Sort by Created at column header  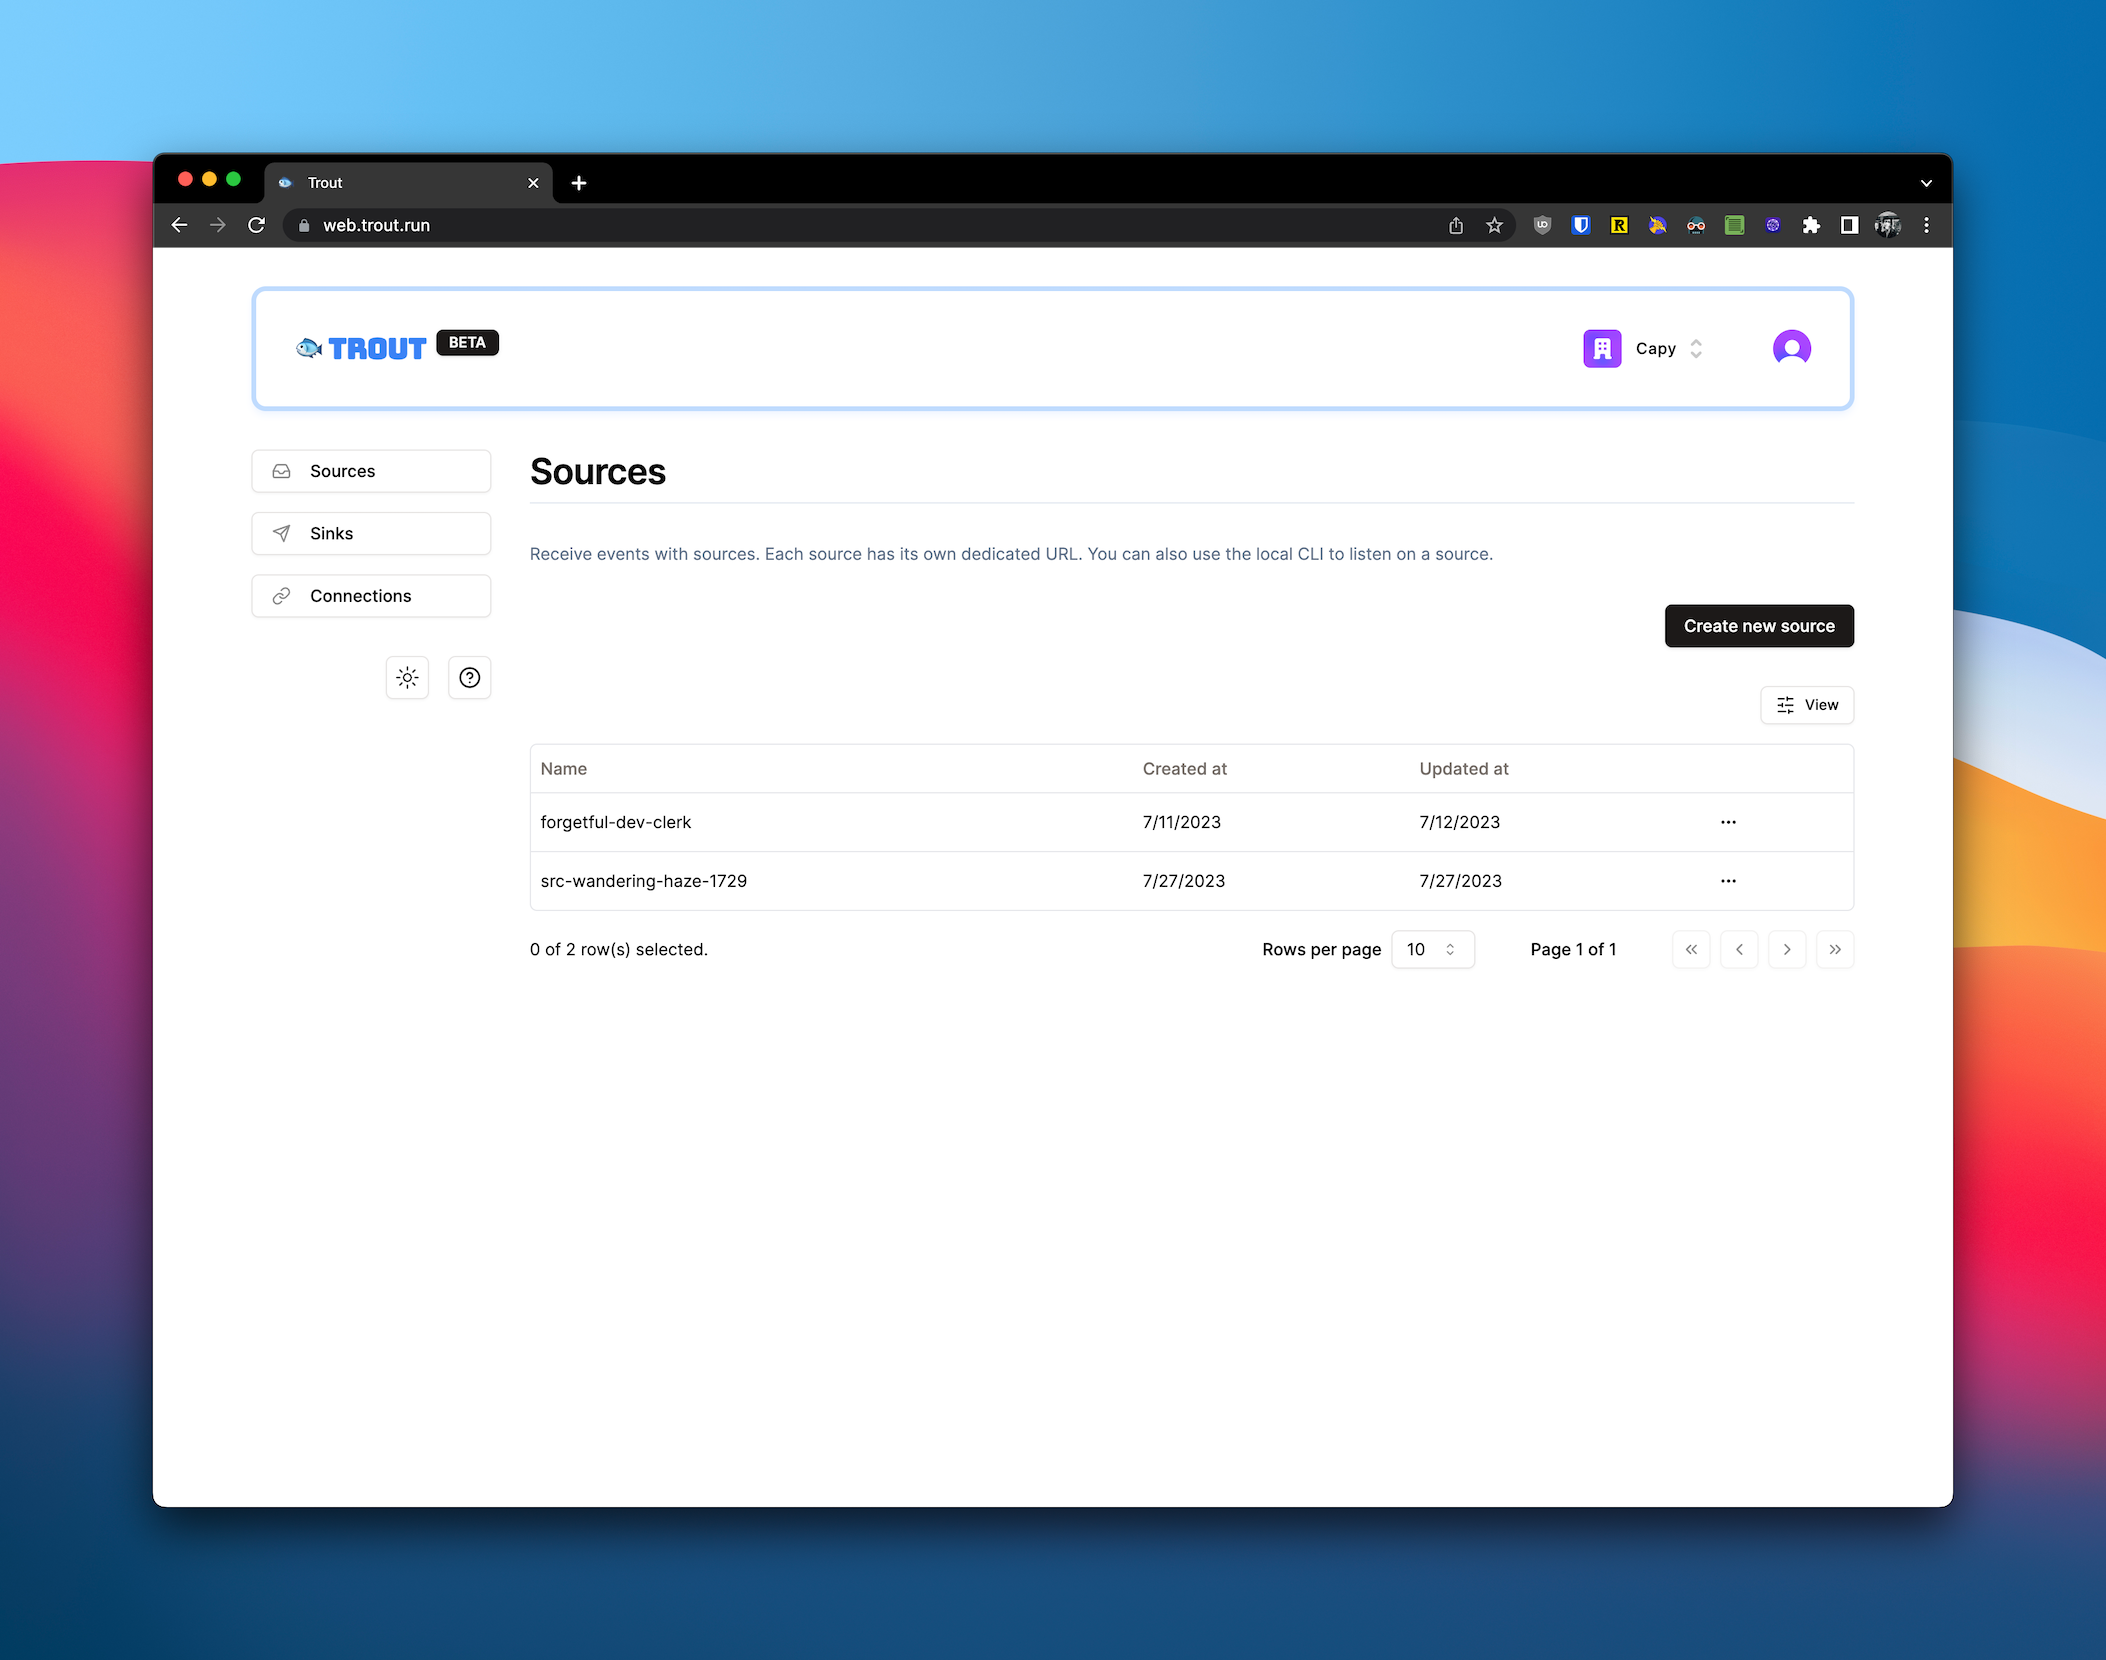point(1184,769)
